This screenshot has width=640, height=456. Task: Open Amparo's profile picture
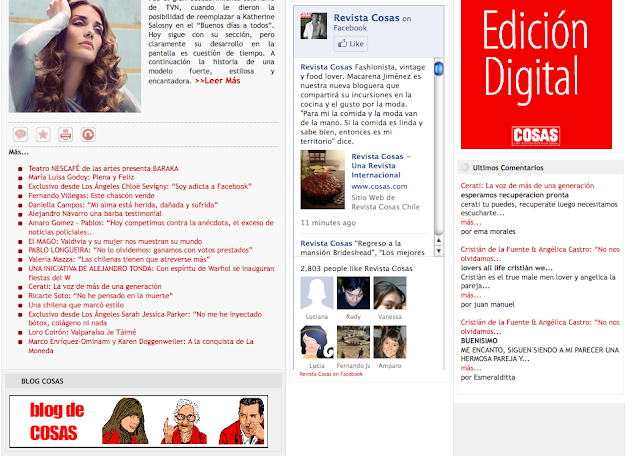tap(390, 342)
